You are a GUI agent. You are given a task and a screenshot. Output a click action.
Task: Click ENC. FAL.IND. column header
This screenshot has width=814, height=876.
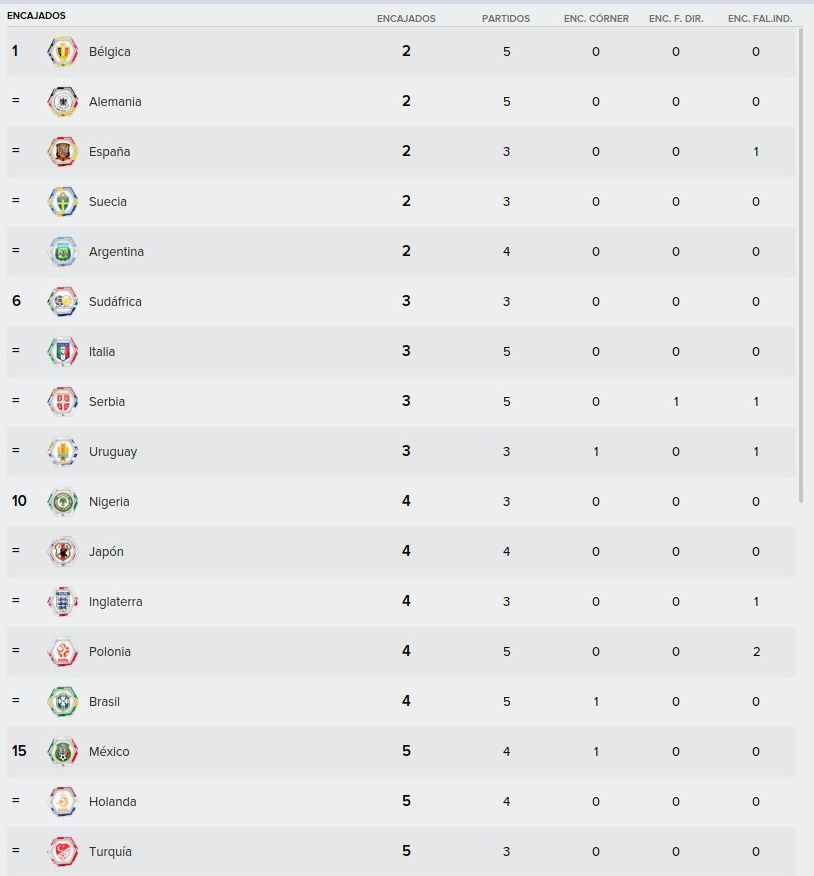pyautogui.click(x=760, y=18)
